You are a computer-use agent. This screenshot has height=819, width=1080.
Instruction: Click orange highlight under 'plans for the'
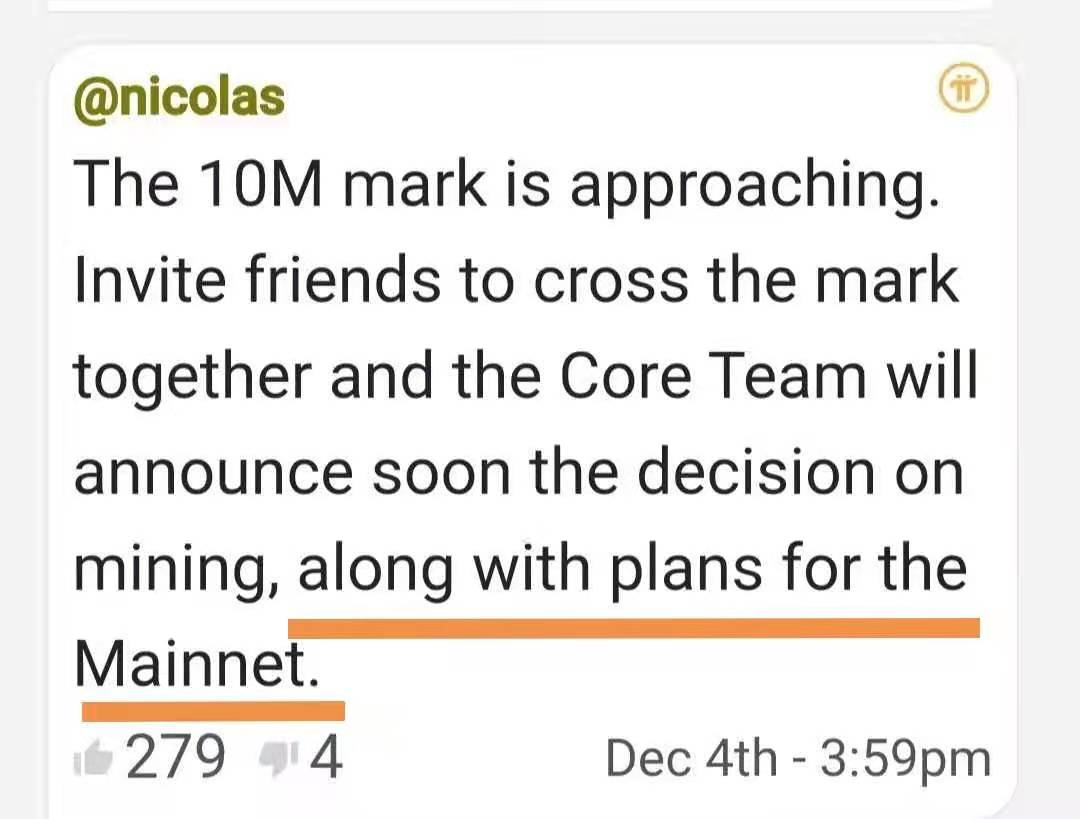[634, 628]
